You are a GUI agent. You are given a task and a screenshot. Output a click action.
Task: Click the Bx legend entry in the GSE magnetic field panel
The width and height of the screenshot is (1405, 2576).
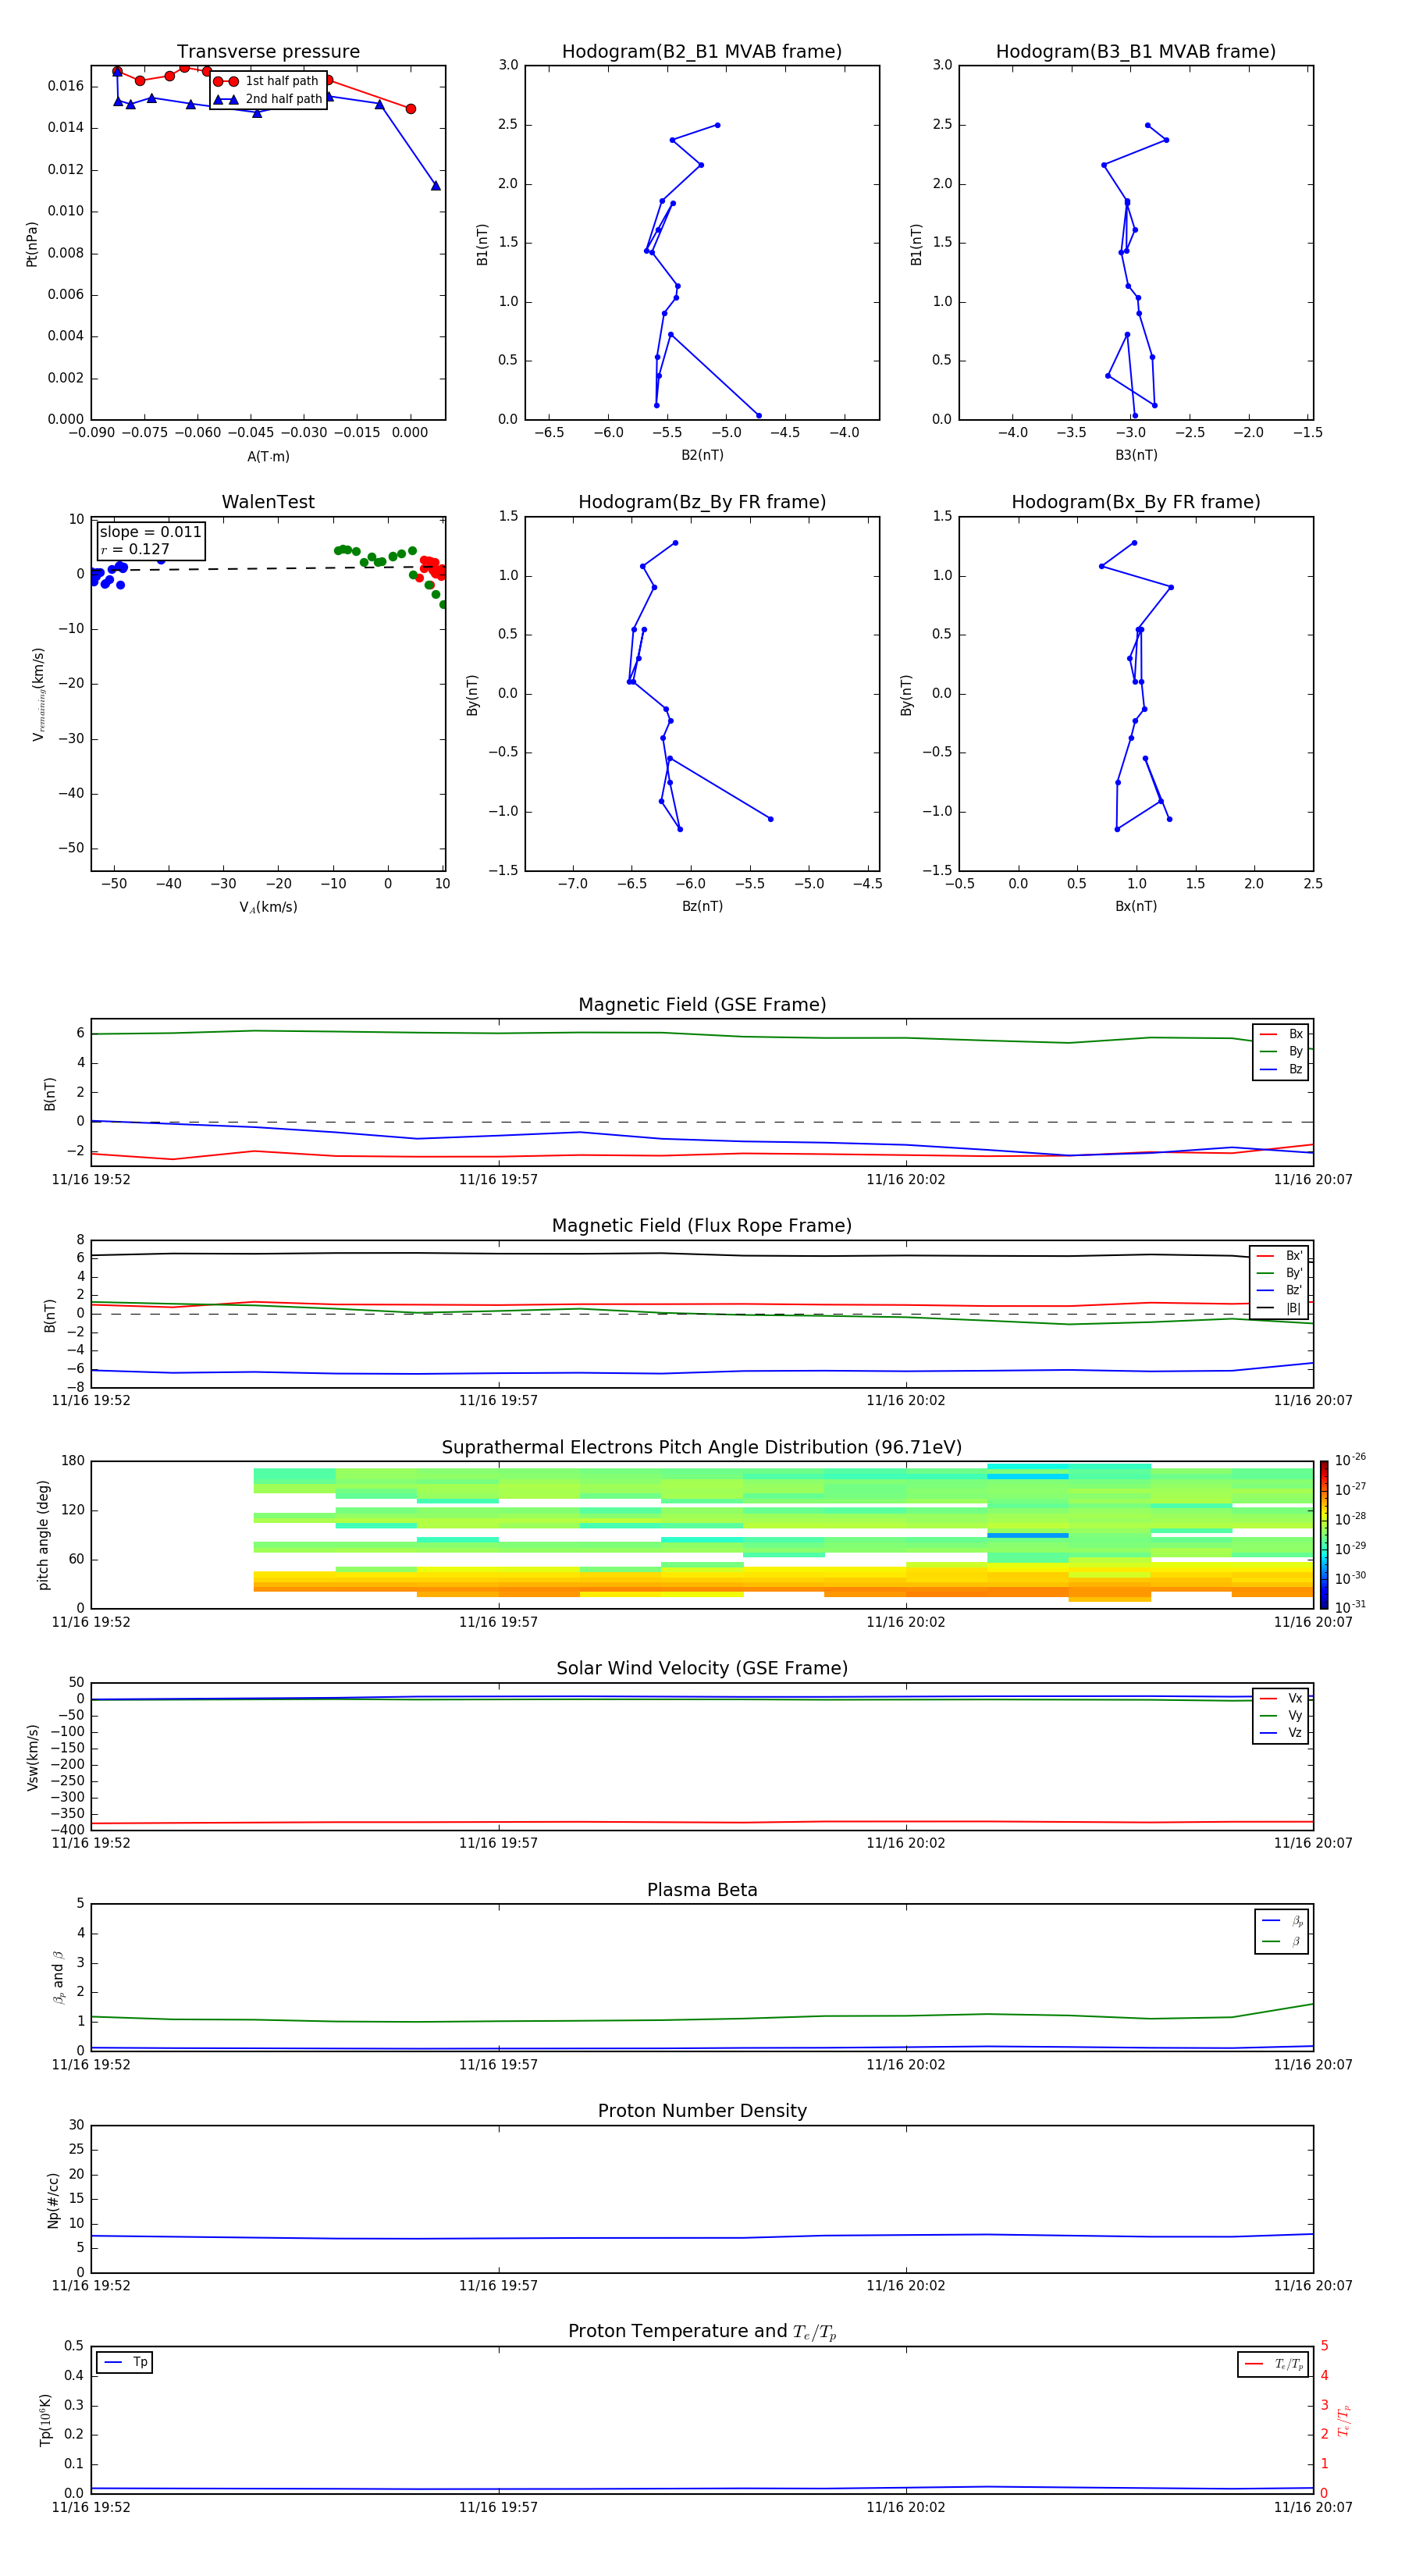(1280, 1034)
